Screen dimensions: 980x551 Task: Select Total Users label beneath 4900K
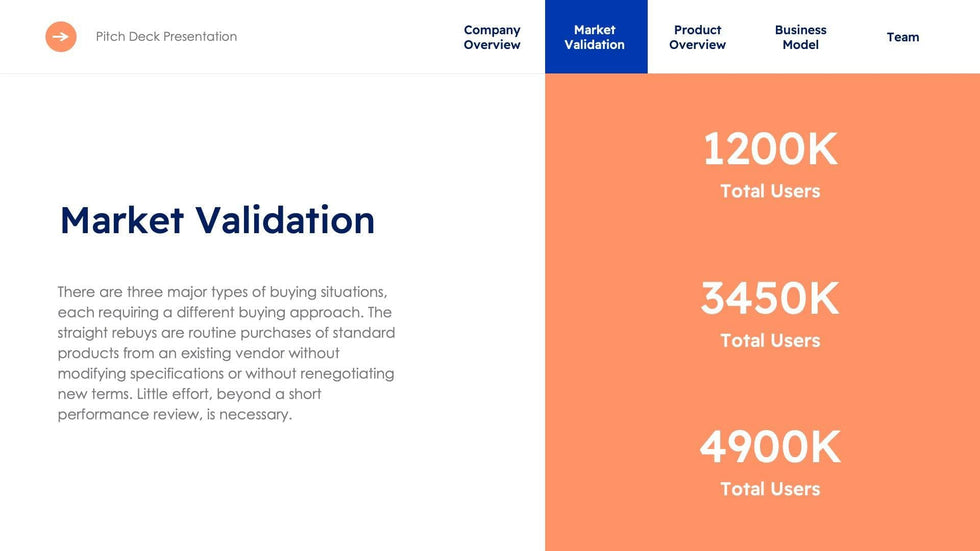click(x=770, y=489)
